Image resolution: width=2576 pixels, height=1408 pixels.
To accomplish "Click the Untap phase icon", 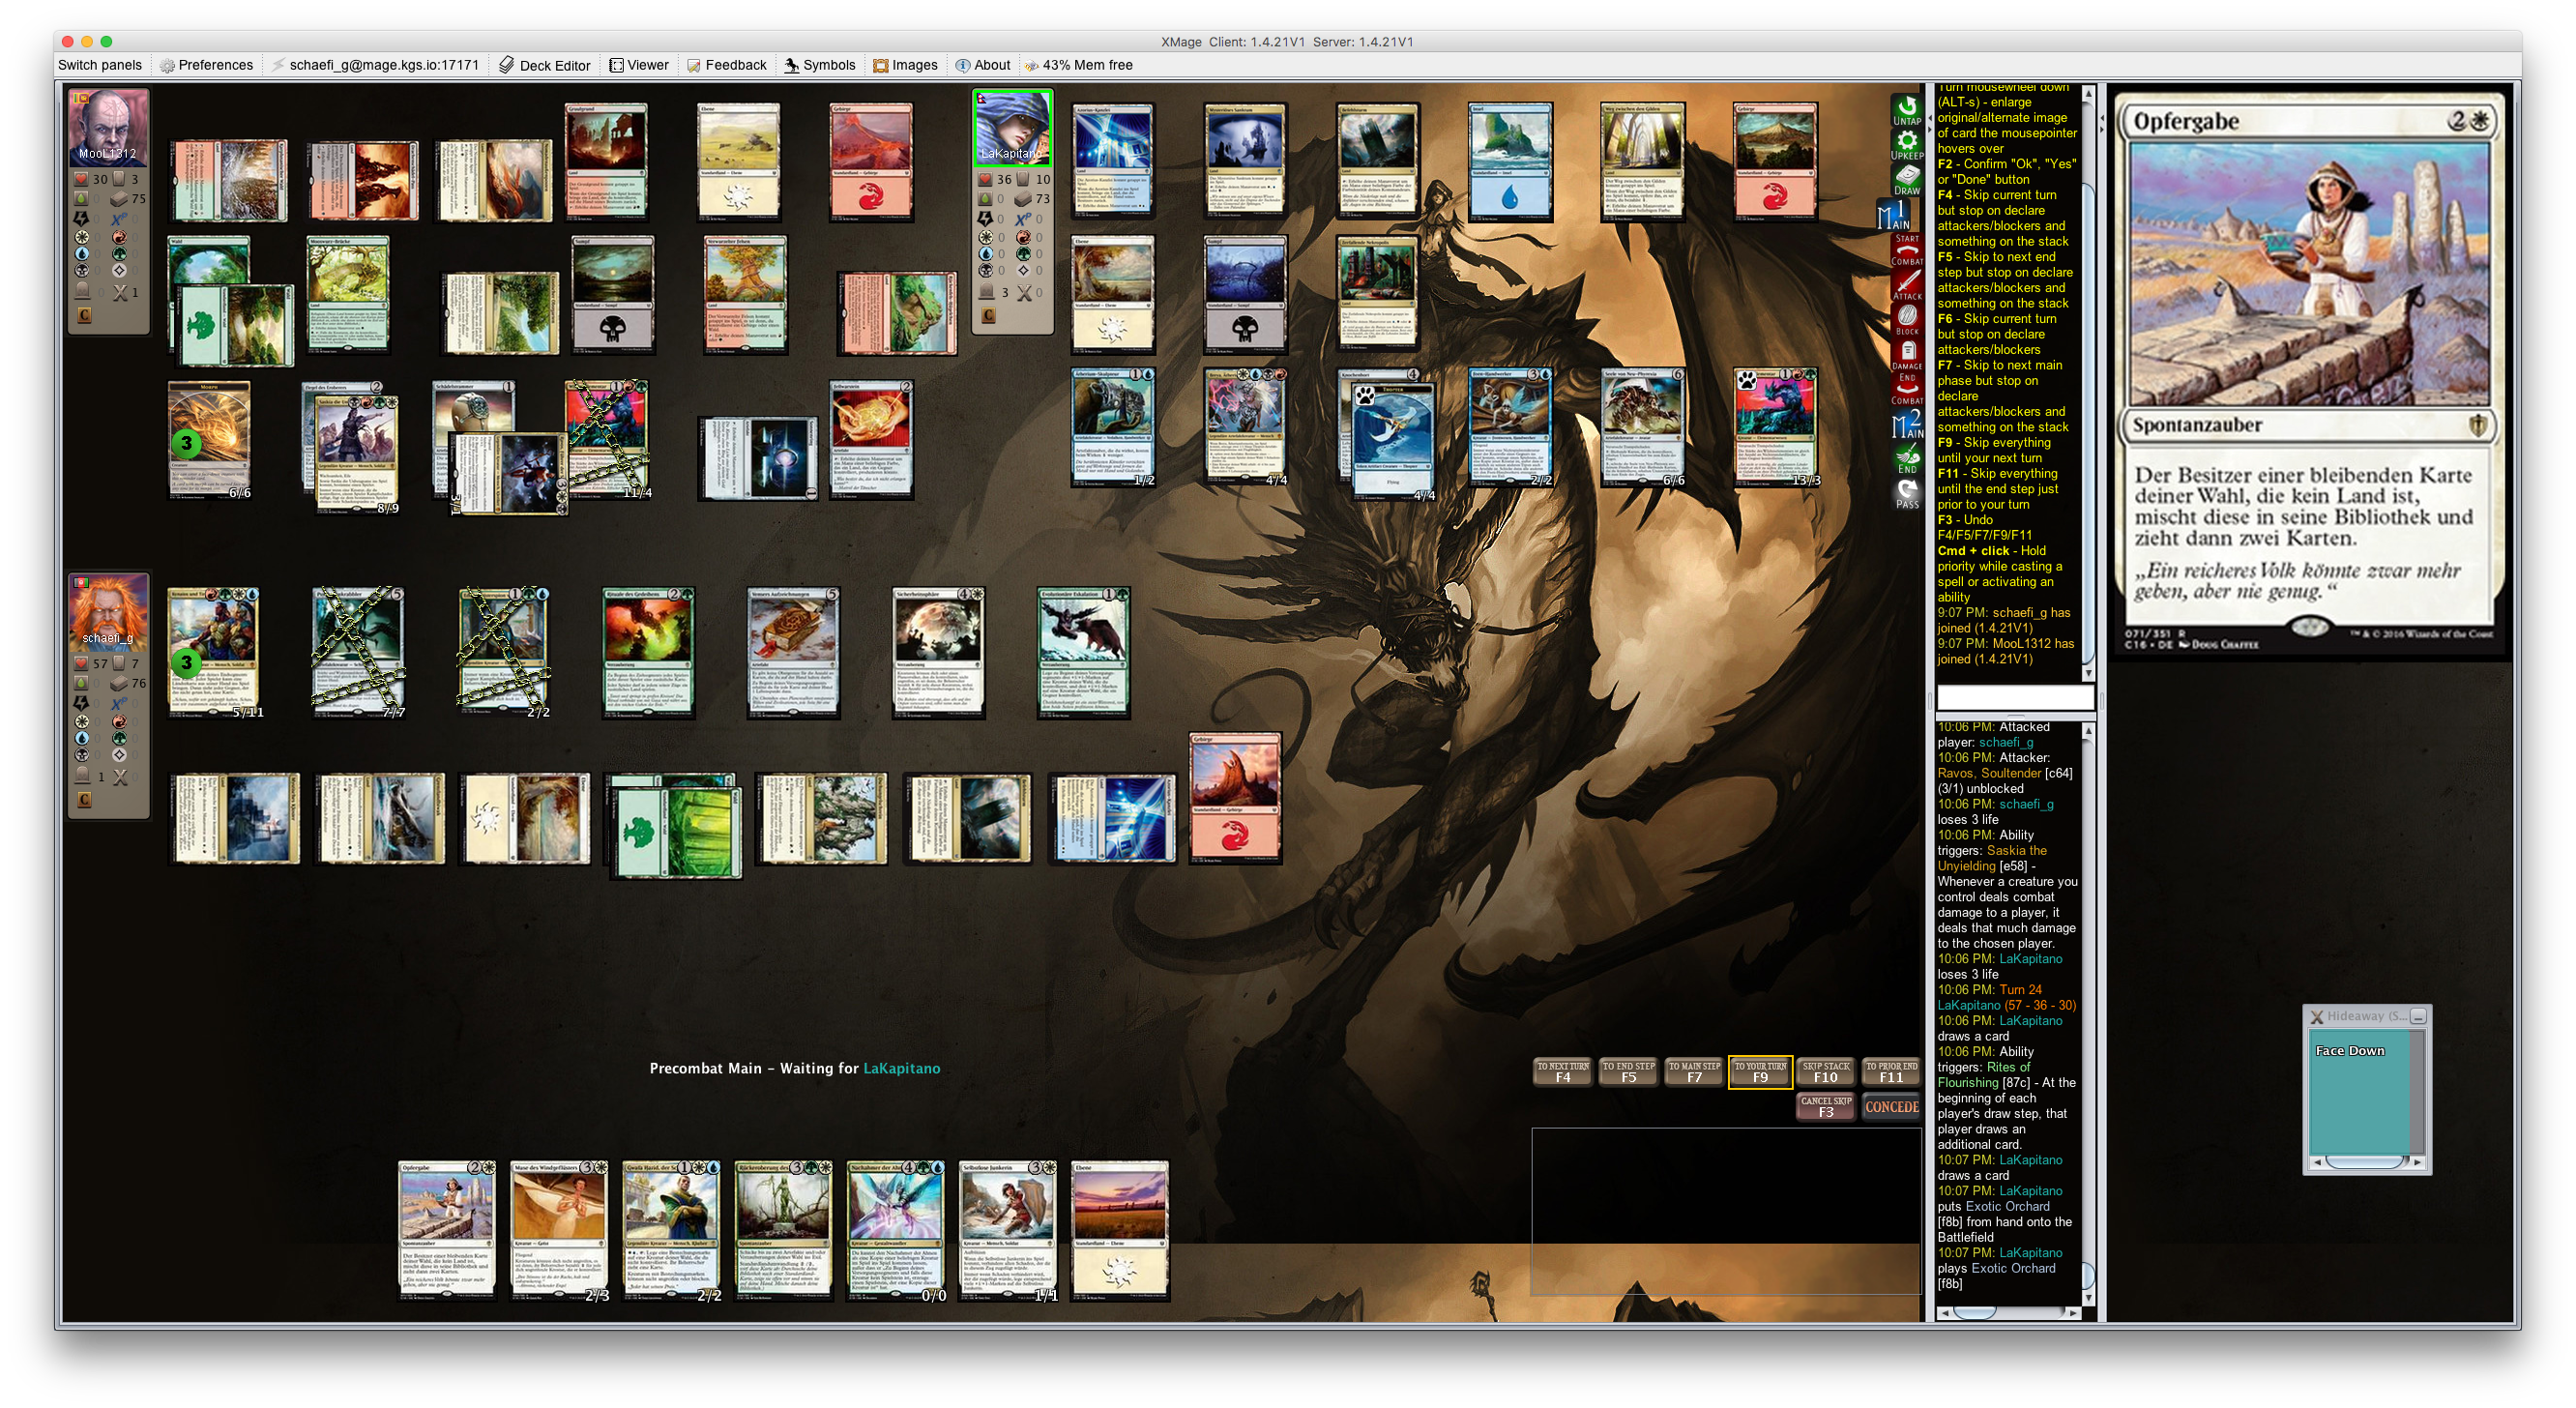I will (1906, 110).
